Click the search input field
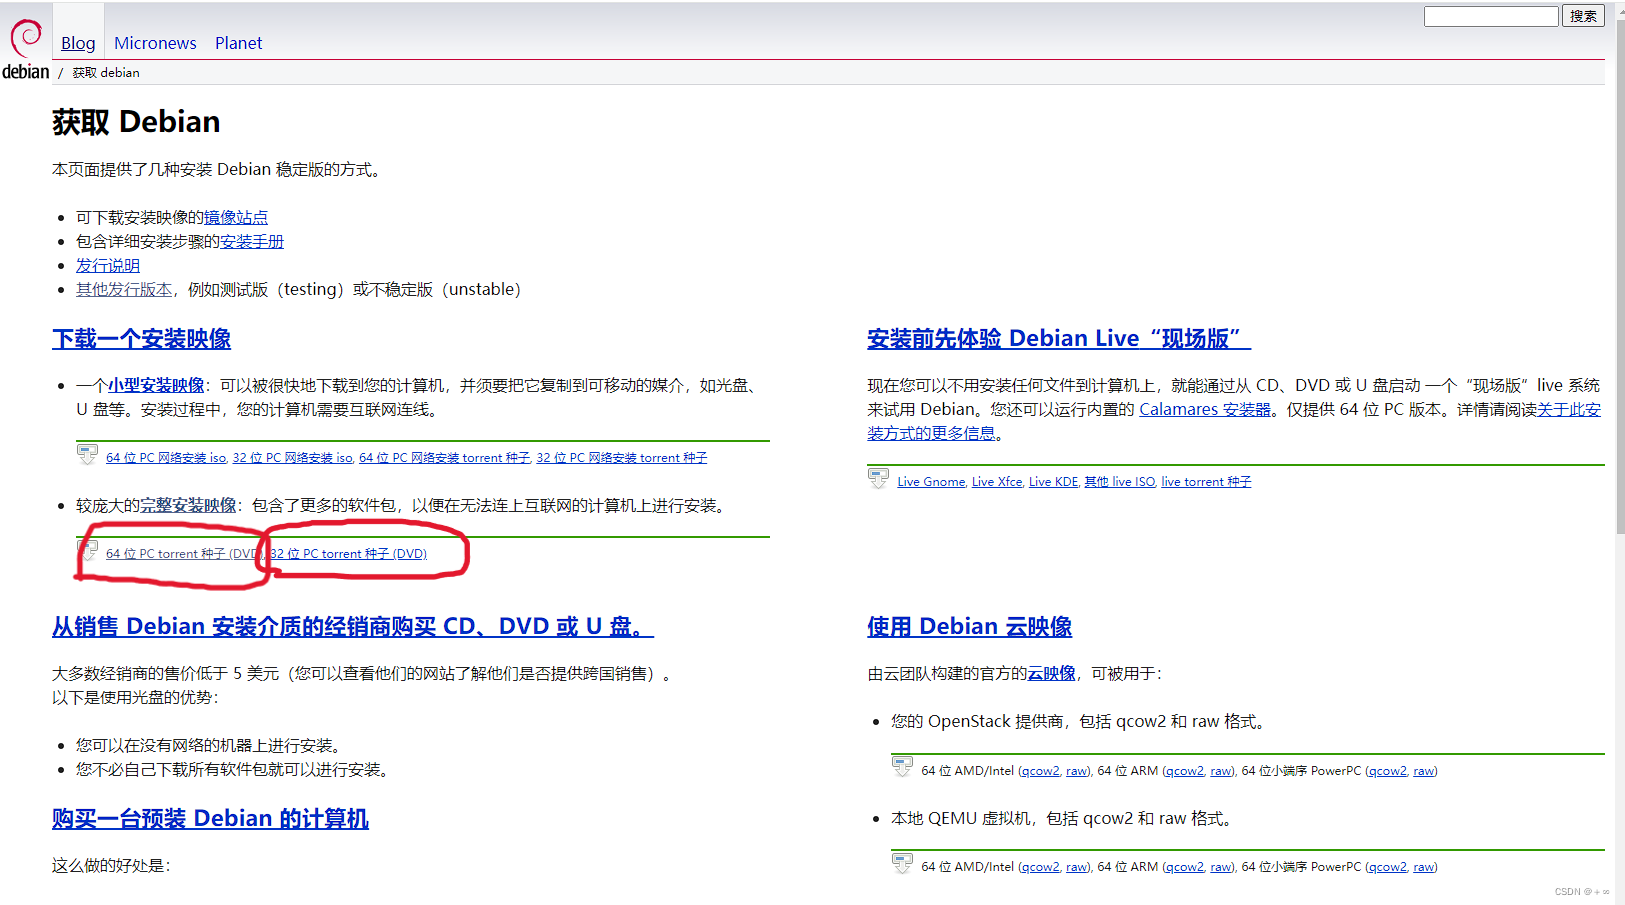1625x905 pixels. (x=1491, y=16)
